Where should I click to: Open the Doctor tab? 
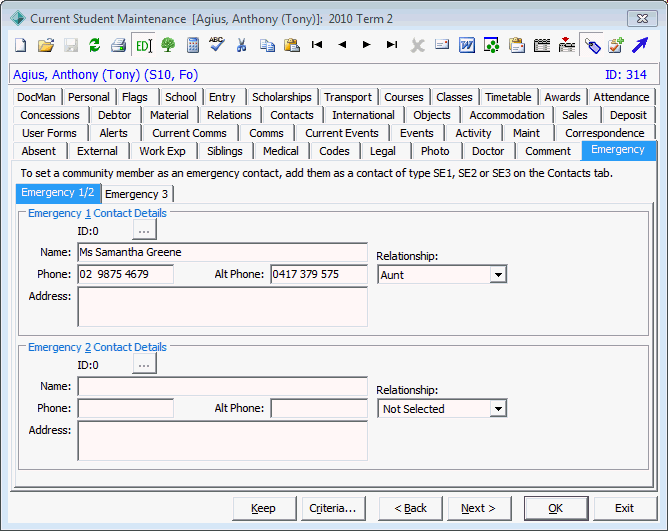click(488, 151)
